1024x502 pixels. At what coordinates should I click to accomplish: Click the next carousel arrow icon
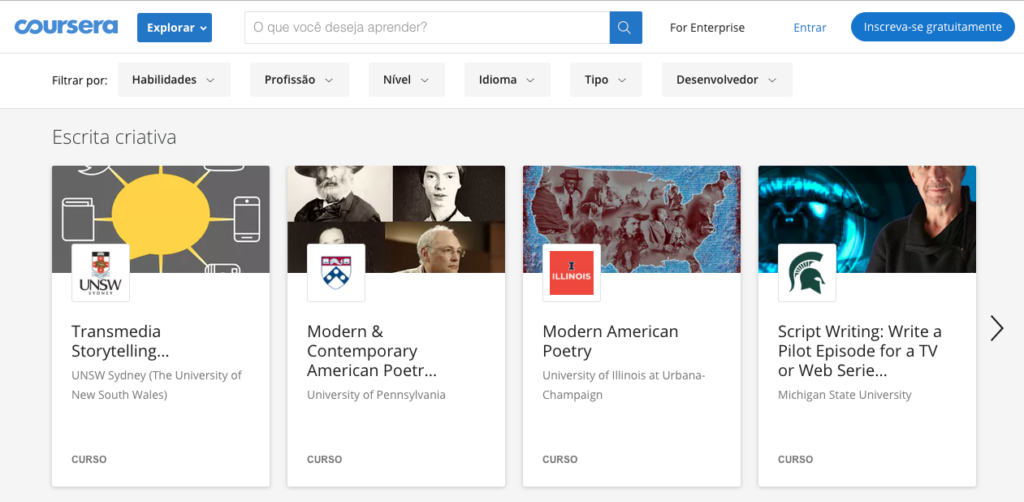pos(997,328)
